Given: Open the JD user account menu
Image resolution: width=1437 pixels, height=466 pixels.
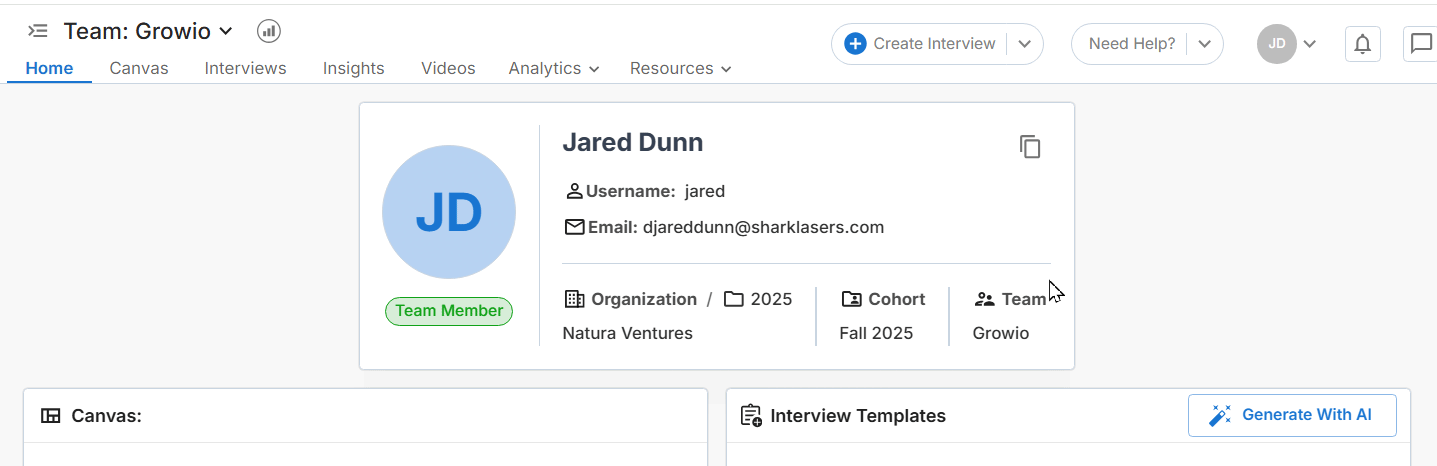Looking at the screenshot, I should point(1286,44).
